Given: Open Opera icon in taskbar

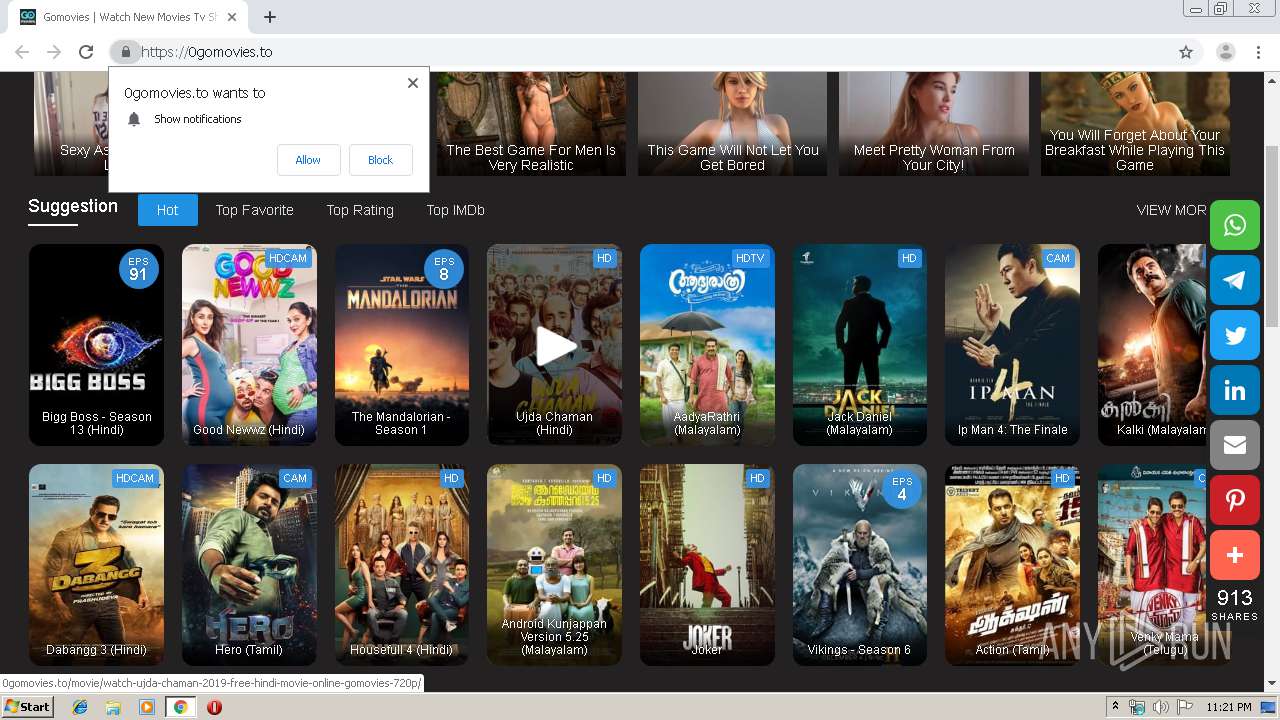Looking at the screenshot, I should (x=214, y=707).
